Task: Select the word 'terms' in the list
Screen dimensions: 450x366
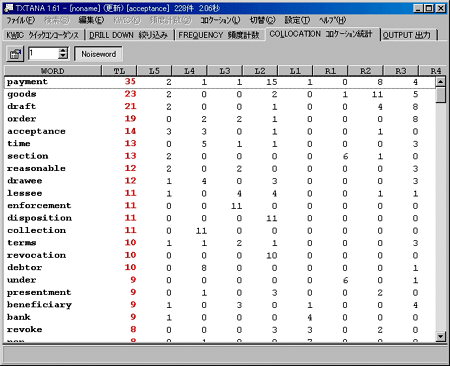Action: pyautogui.click(x=22, y=243)
